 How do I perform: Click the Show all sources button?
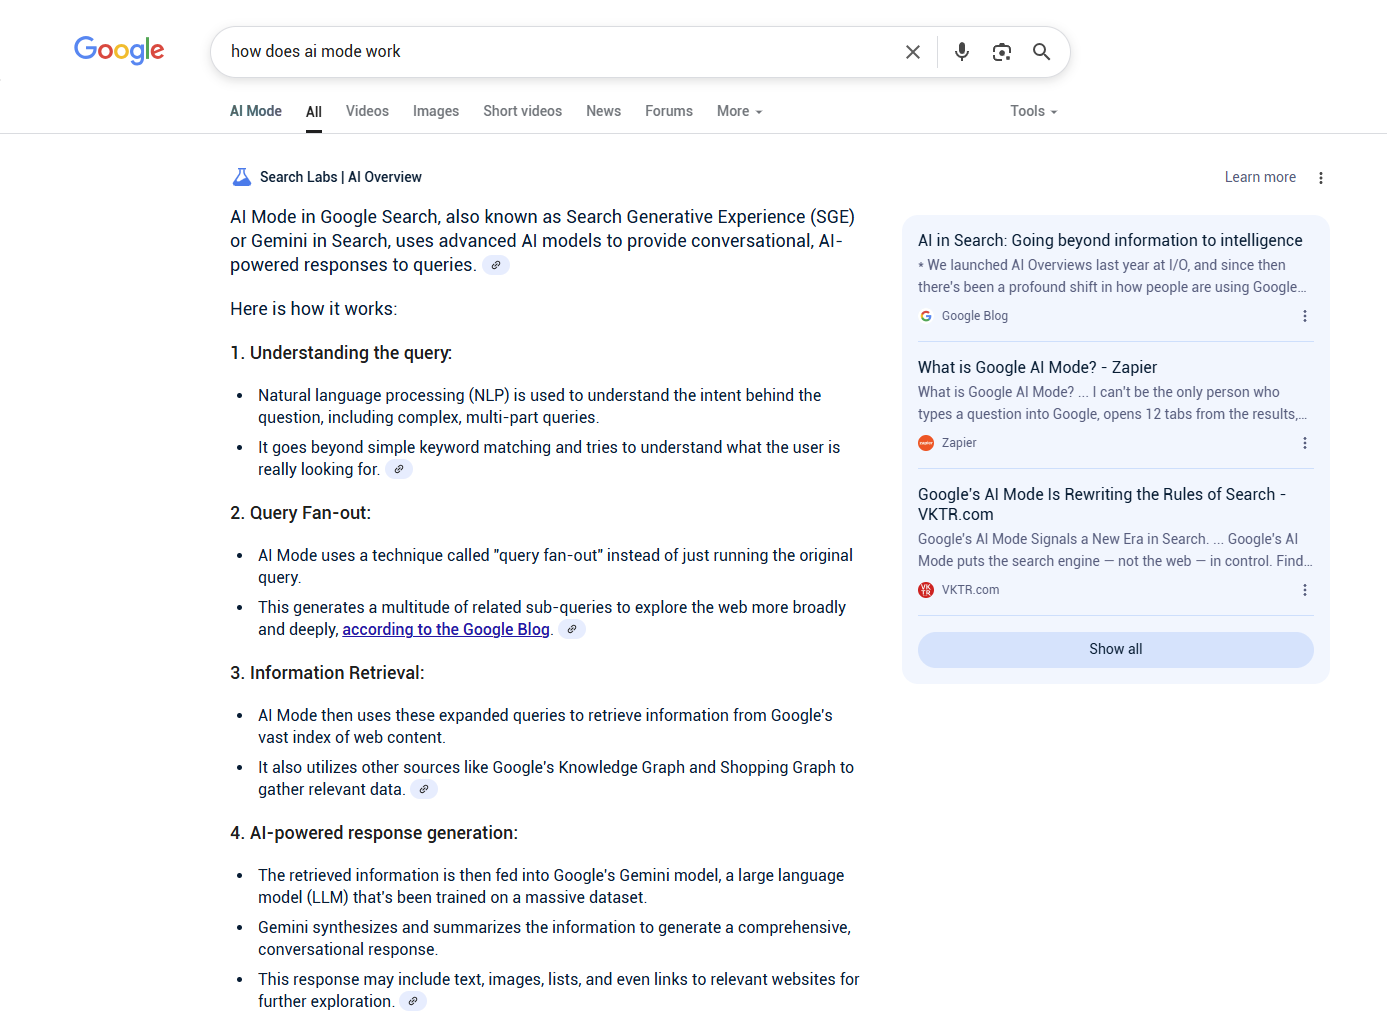(1116, 650)
